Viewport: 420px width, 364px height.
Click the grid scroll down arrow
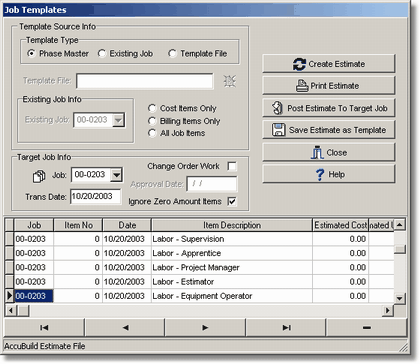tap(400, 298)
